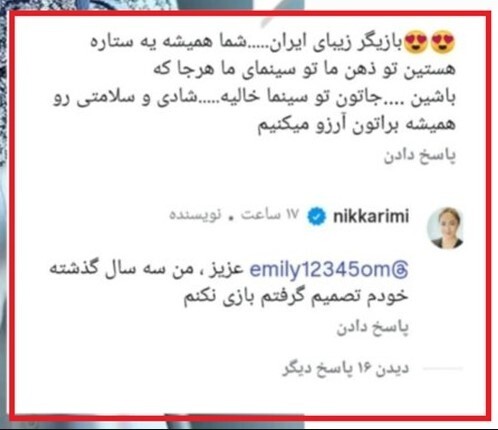The image size is (498, 430).
Task: Click the thin line beside view more replies
Action: [x=443, y=368]
